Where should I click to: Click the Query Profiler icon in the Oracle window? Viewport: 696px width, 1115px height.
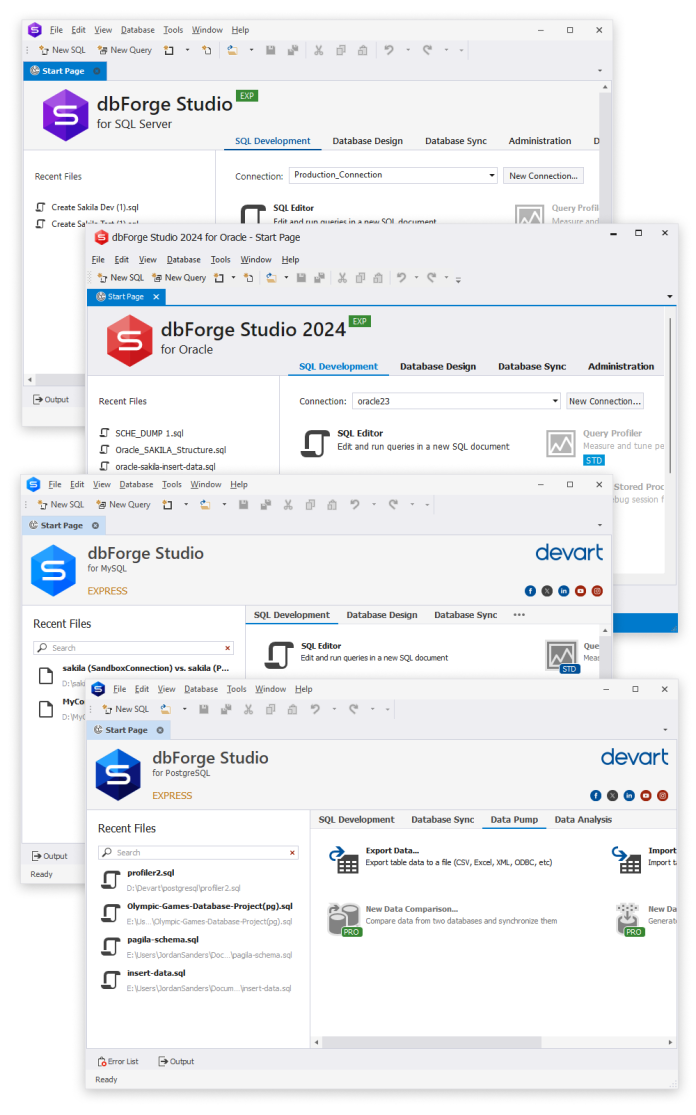click(561, 443)
